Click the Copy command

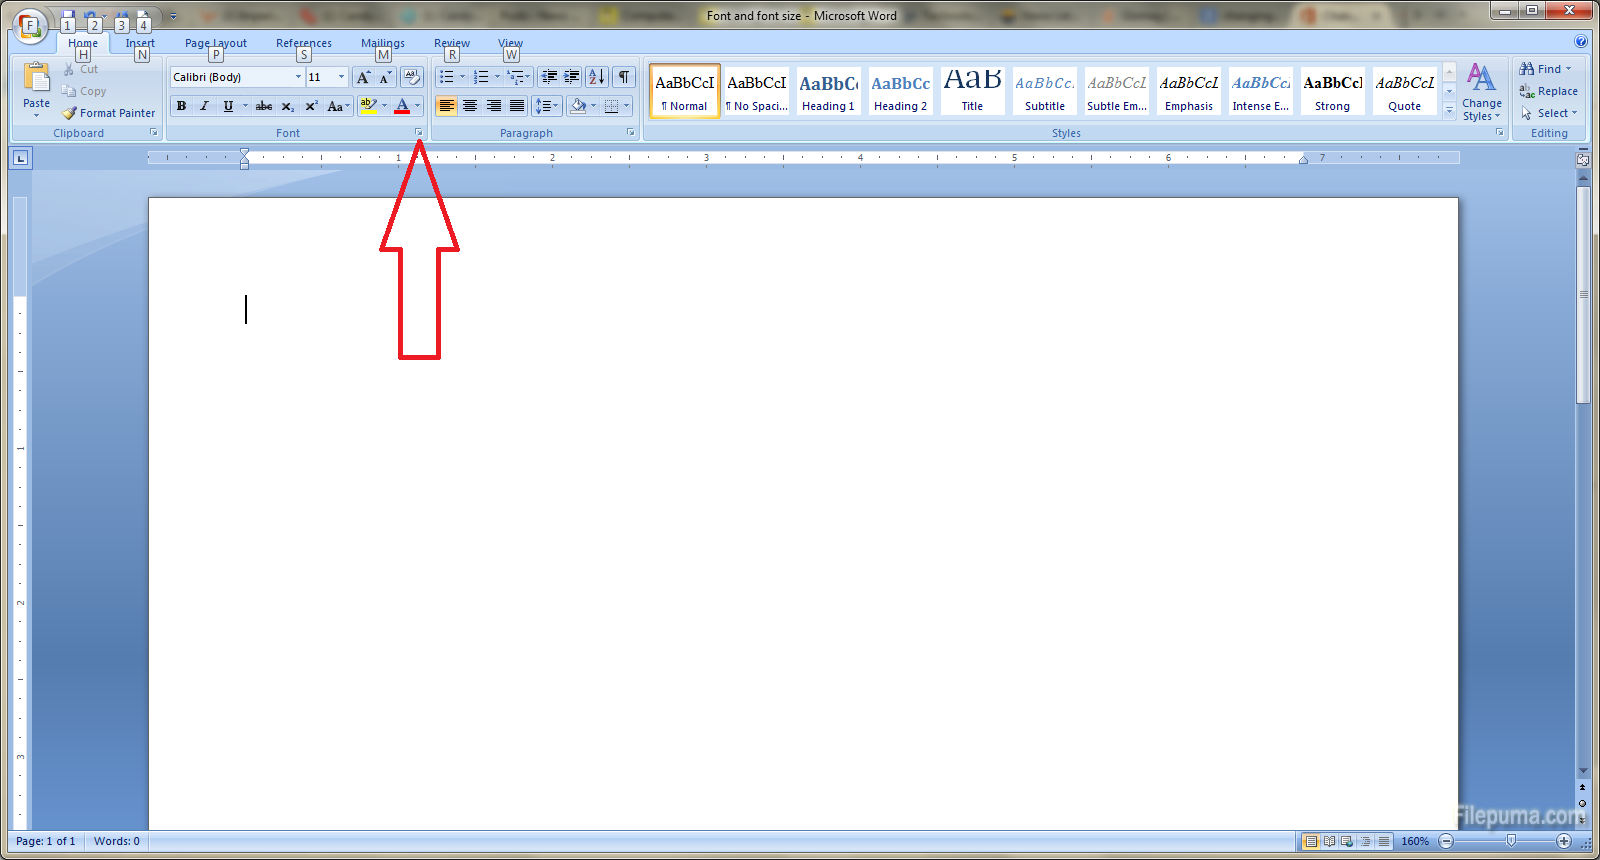pyautogui.click(x=84, y=91)
